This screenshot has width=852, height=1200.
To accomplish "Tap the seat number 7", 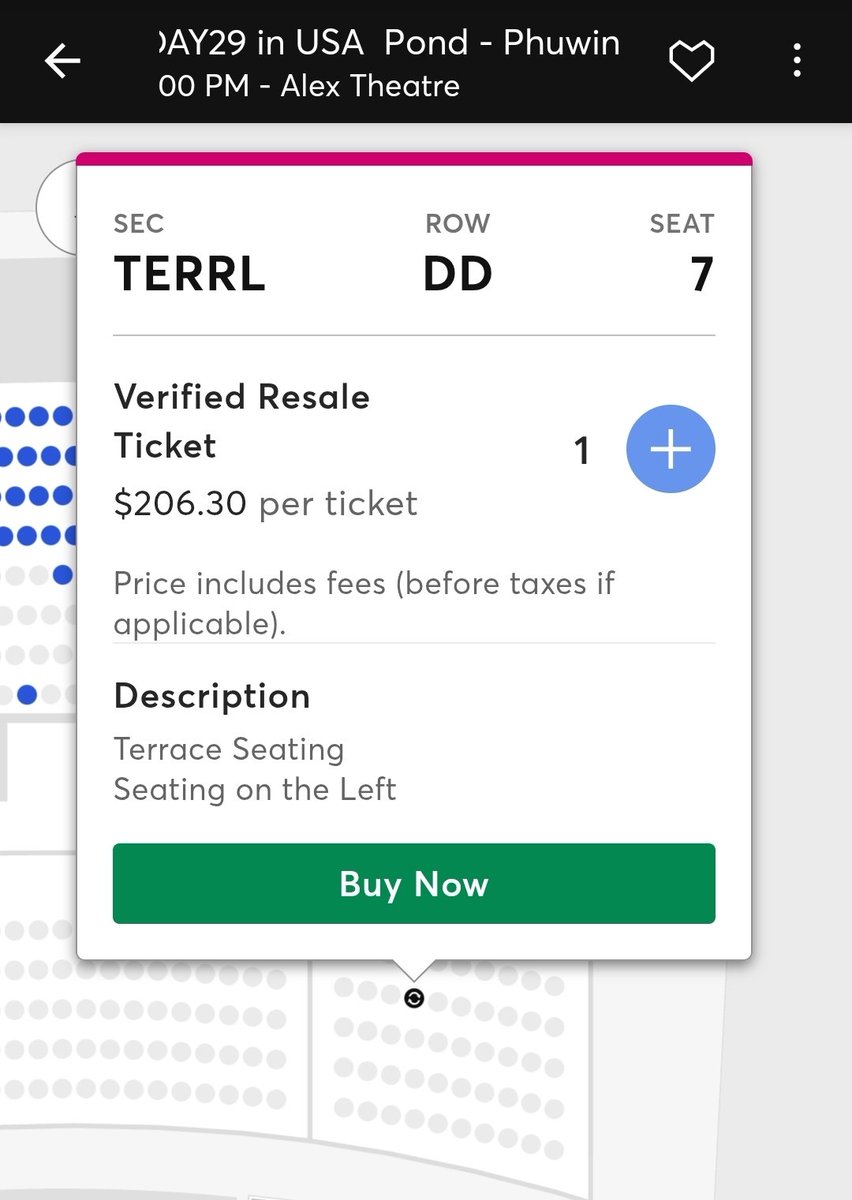I will pos(702,274).
